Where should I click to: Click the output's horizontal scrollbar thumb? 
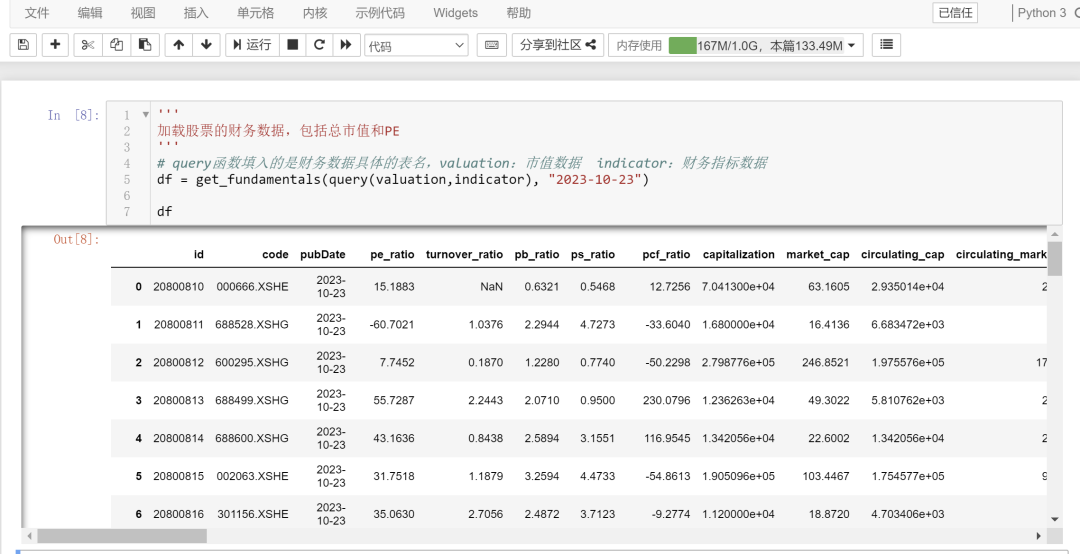pos(122,536)
